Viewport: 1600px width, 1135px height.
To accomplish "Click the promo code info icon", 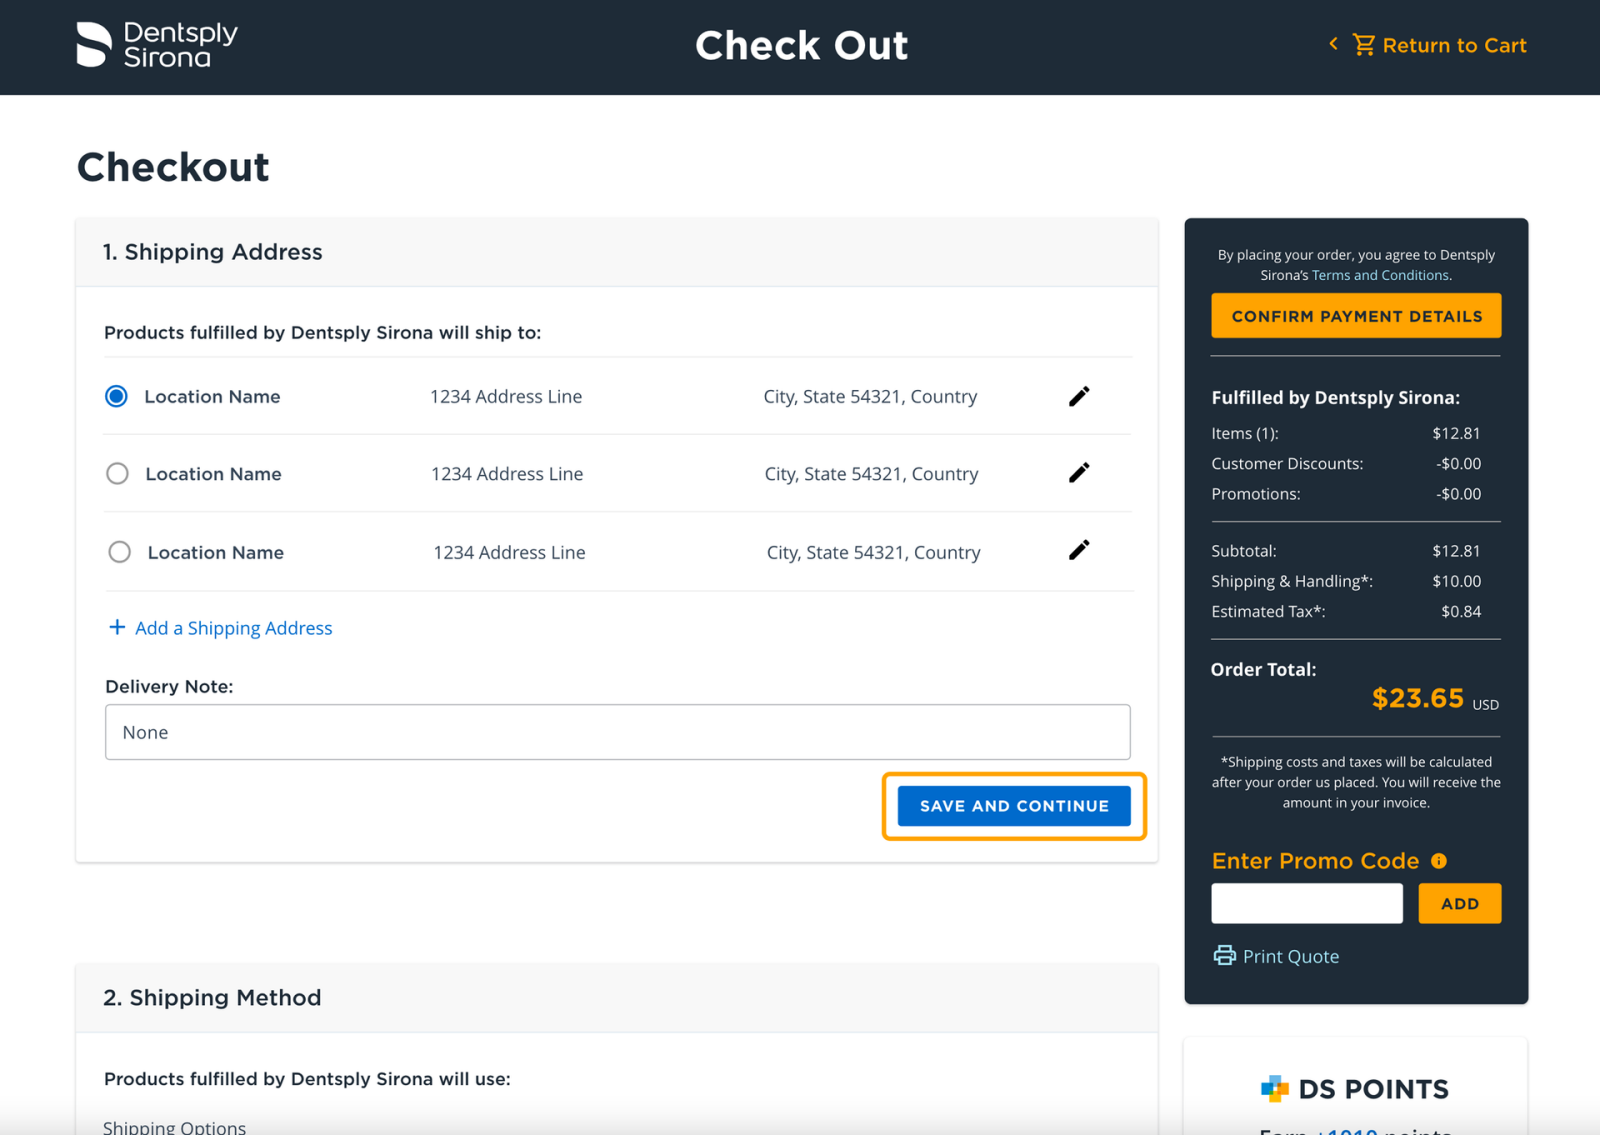I will (1439, 861).
